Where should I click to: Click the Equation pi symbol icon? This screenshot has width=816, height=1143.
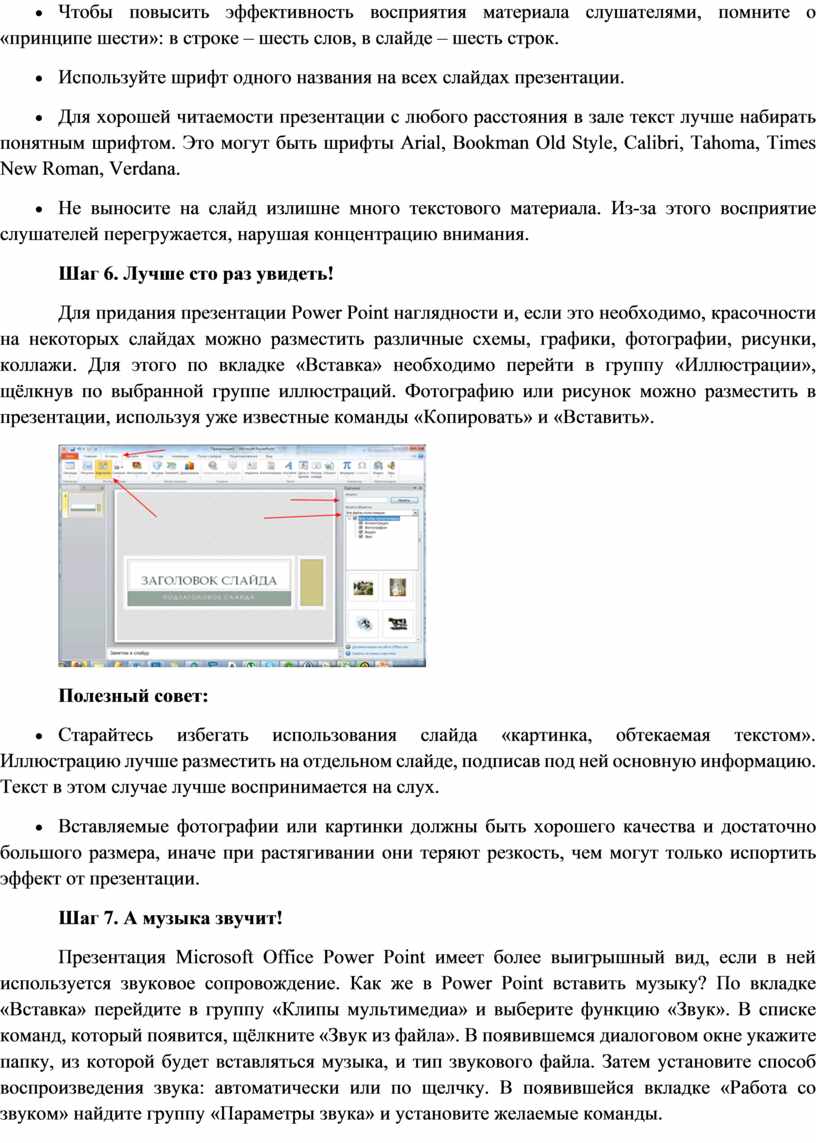pyautogui.click(x=346, y=466)
